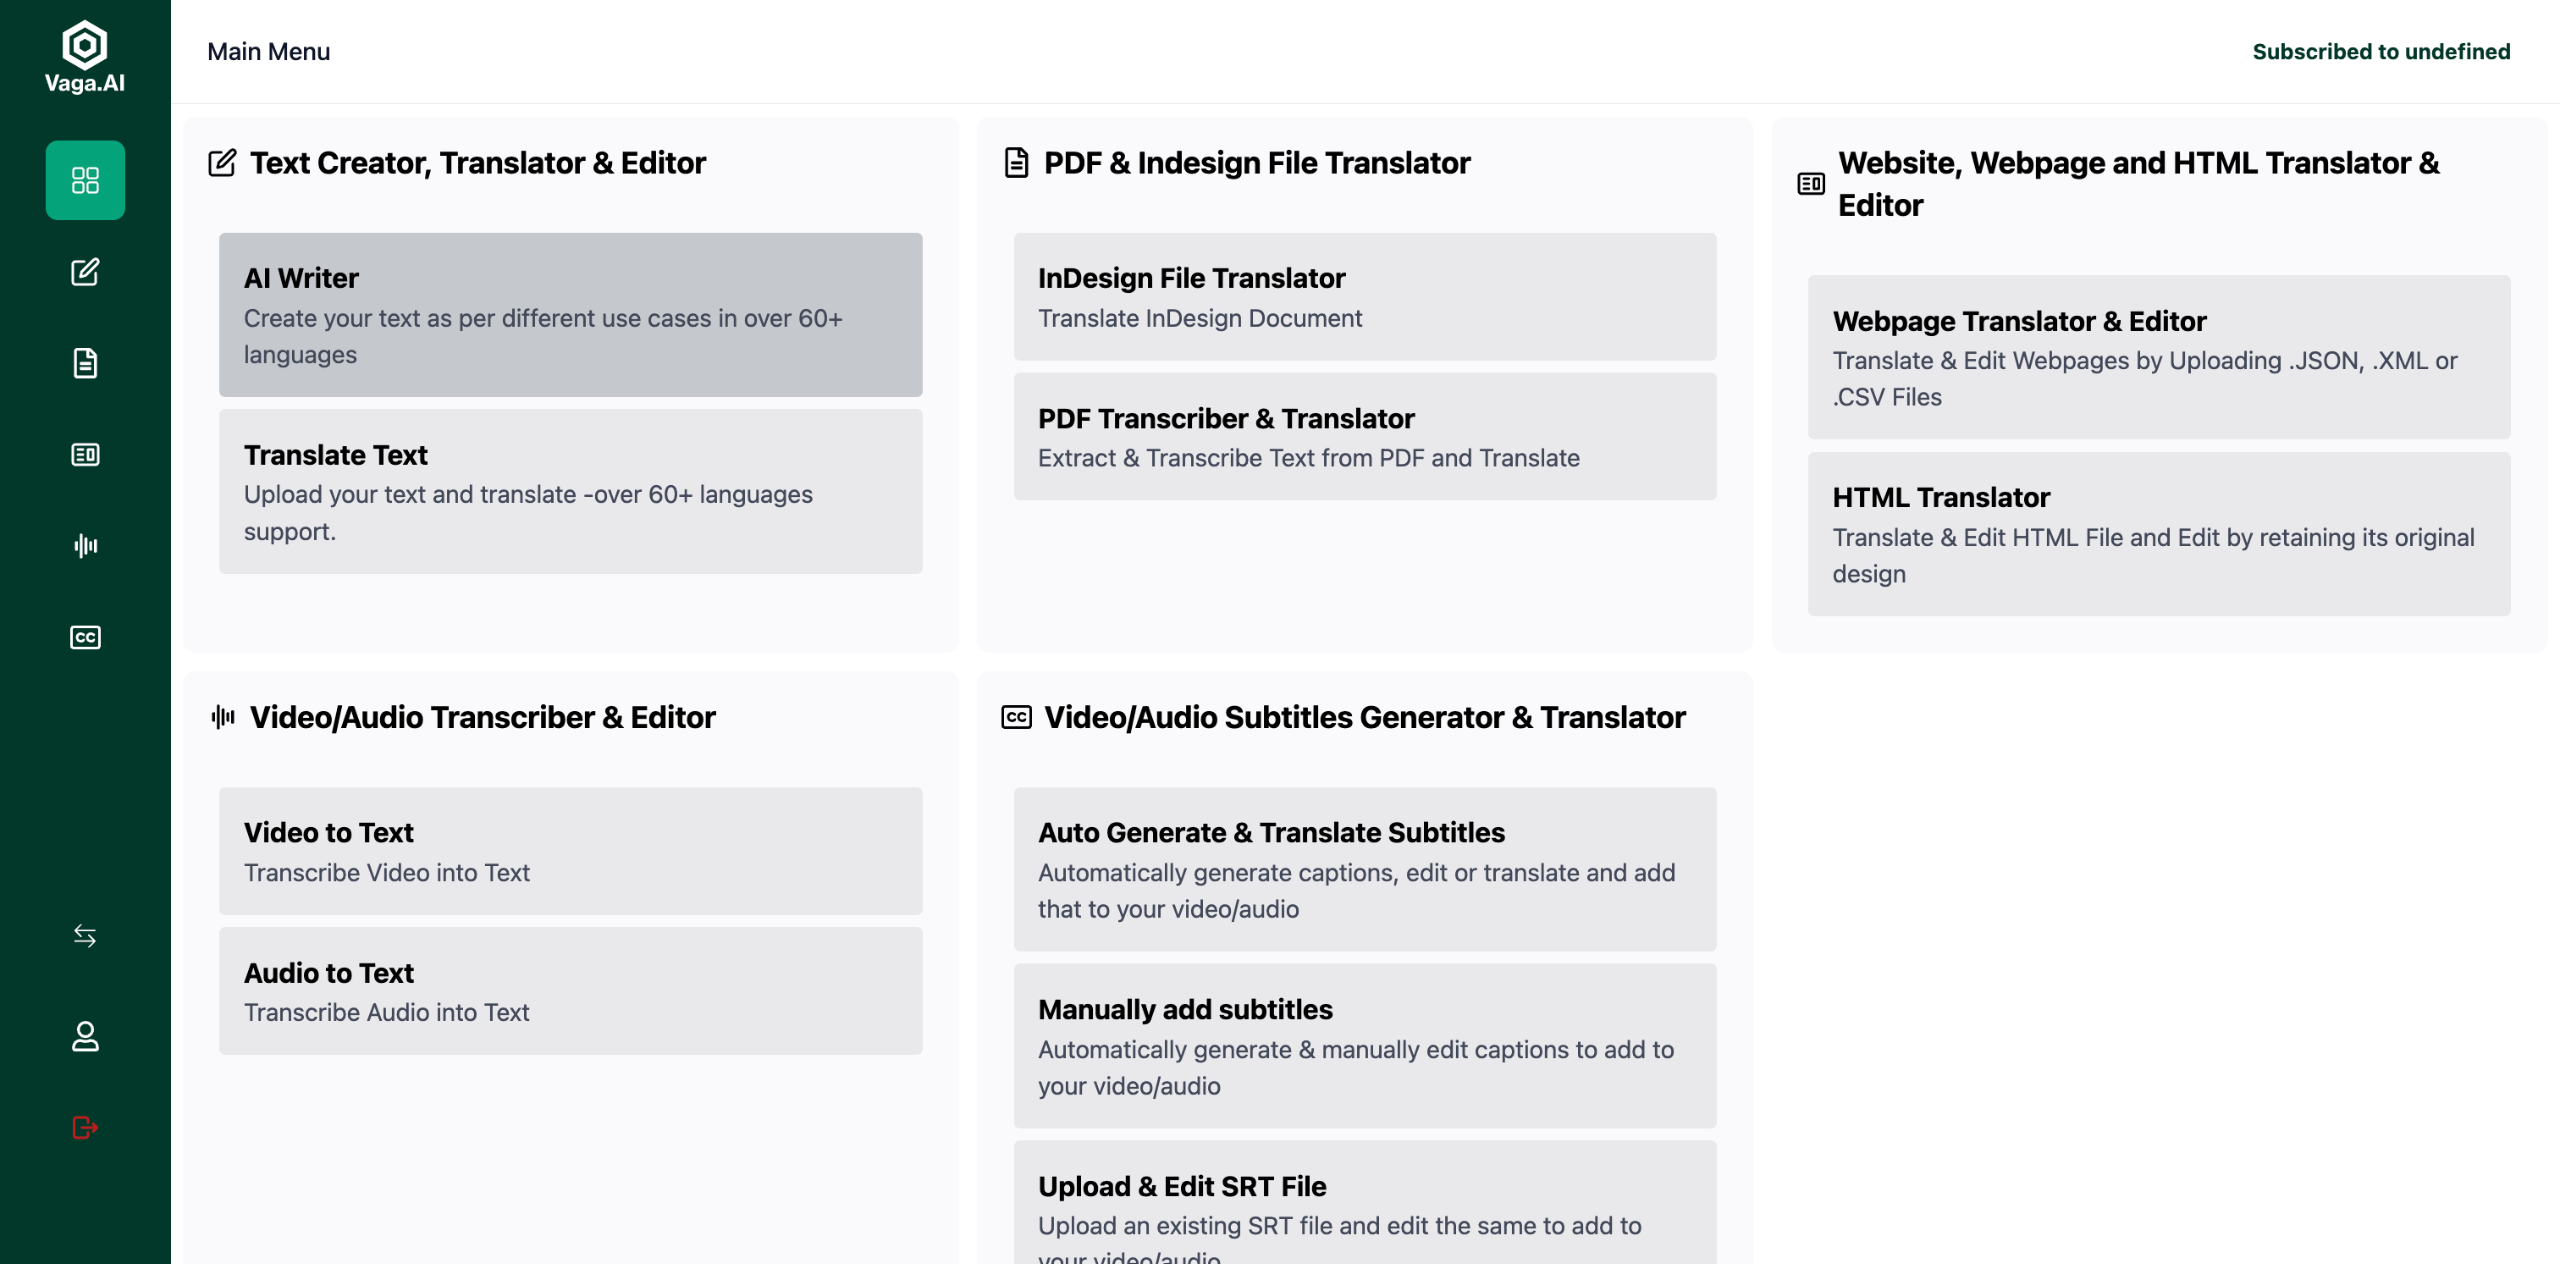This screenshot has width=2560, height=1264.
Task: Click the red logout icon
Action: 85,1128
